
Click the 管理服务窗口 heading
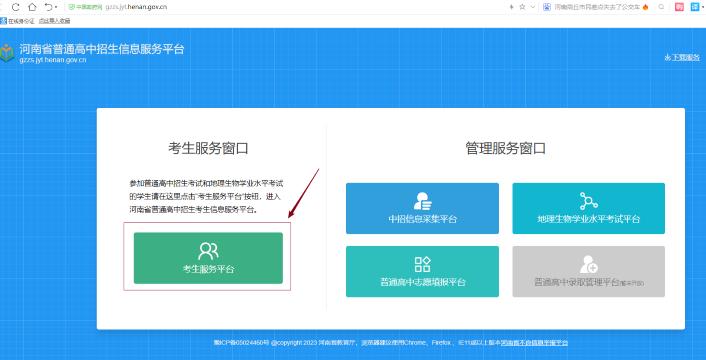[505, 148]
